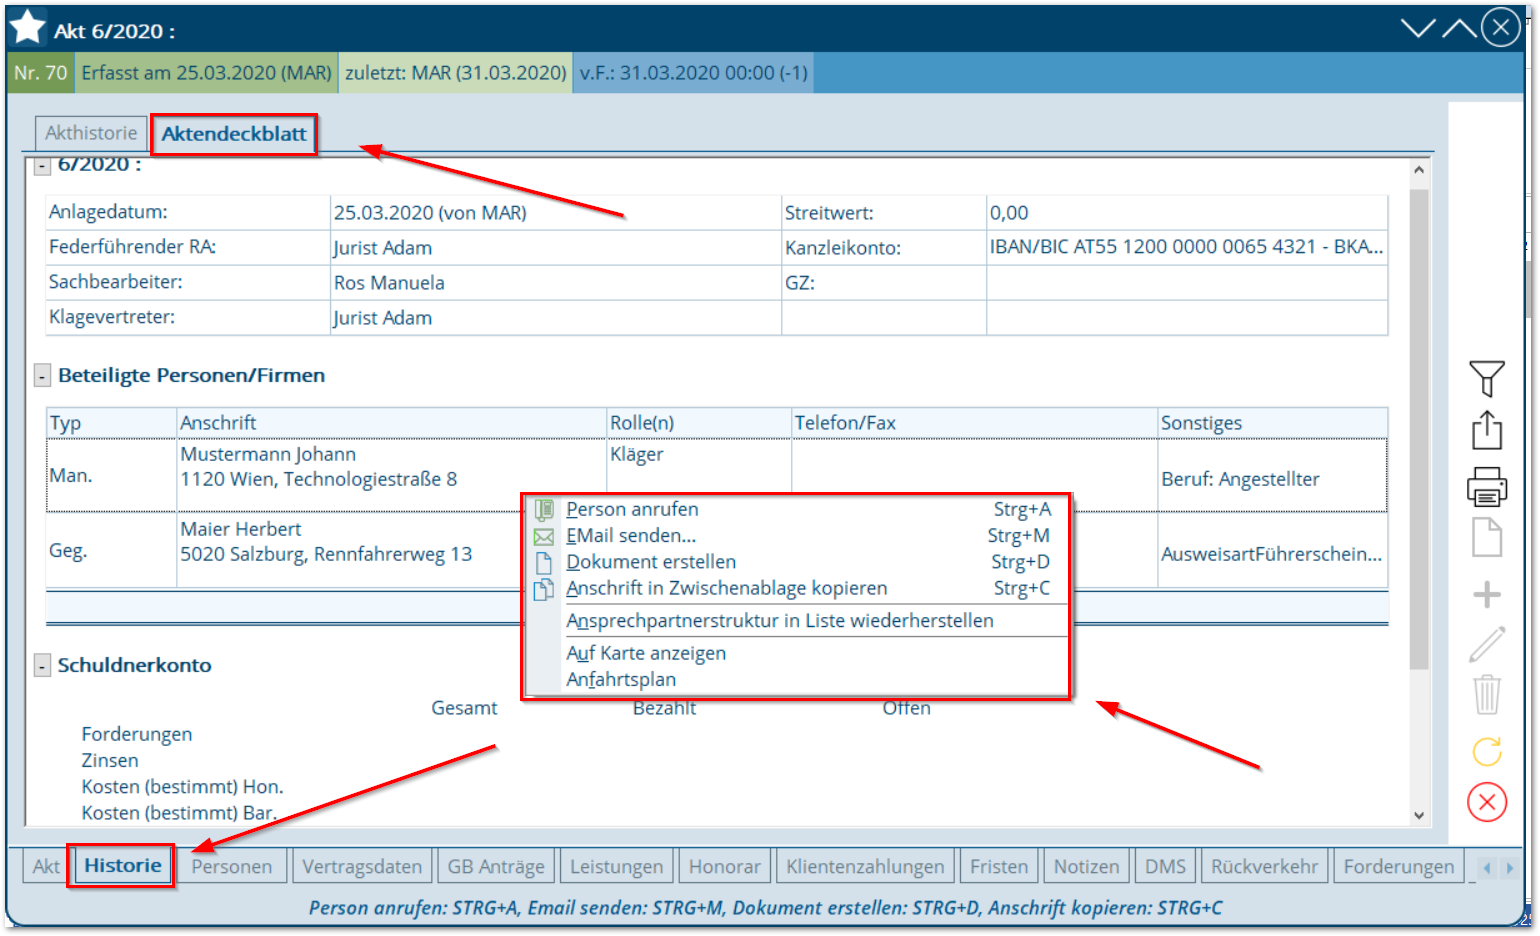1540x936 pixels.
Task: Click scrollbar up arrow in Aktendeckblatt
Action: [x=1419, y=170]
